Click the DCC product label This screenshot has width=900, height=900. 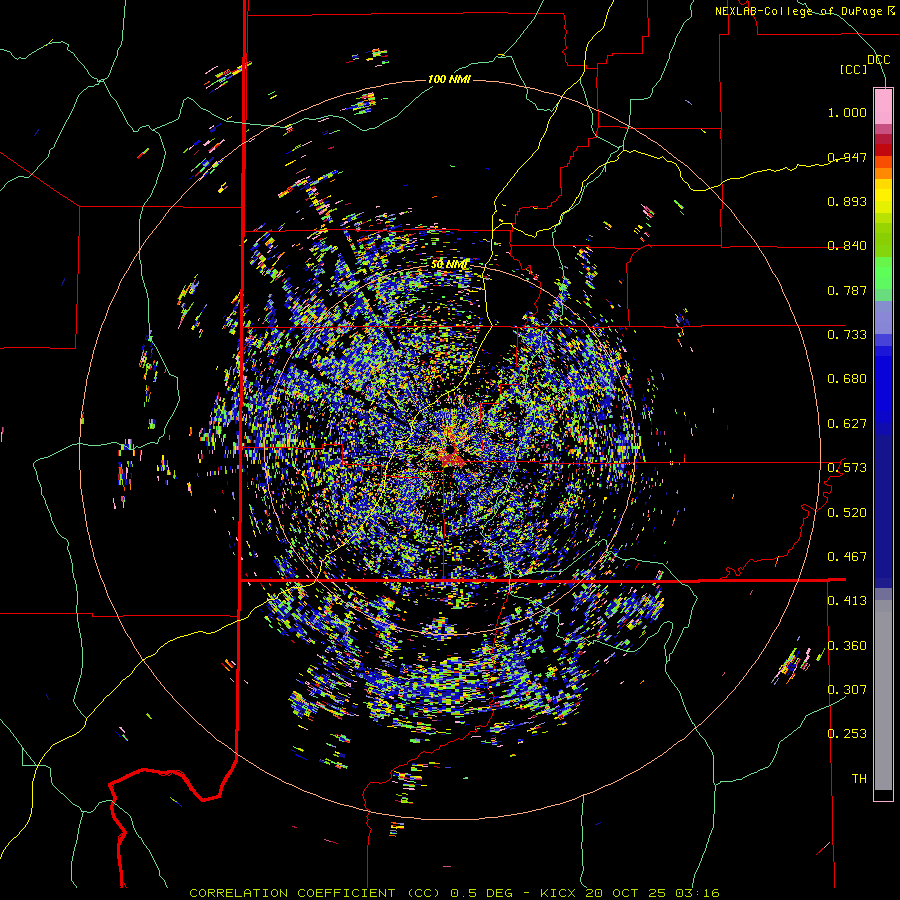pos(878,60)
